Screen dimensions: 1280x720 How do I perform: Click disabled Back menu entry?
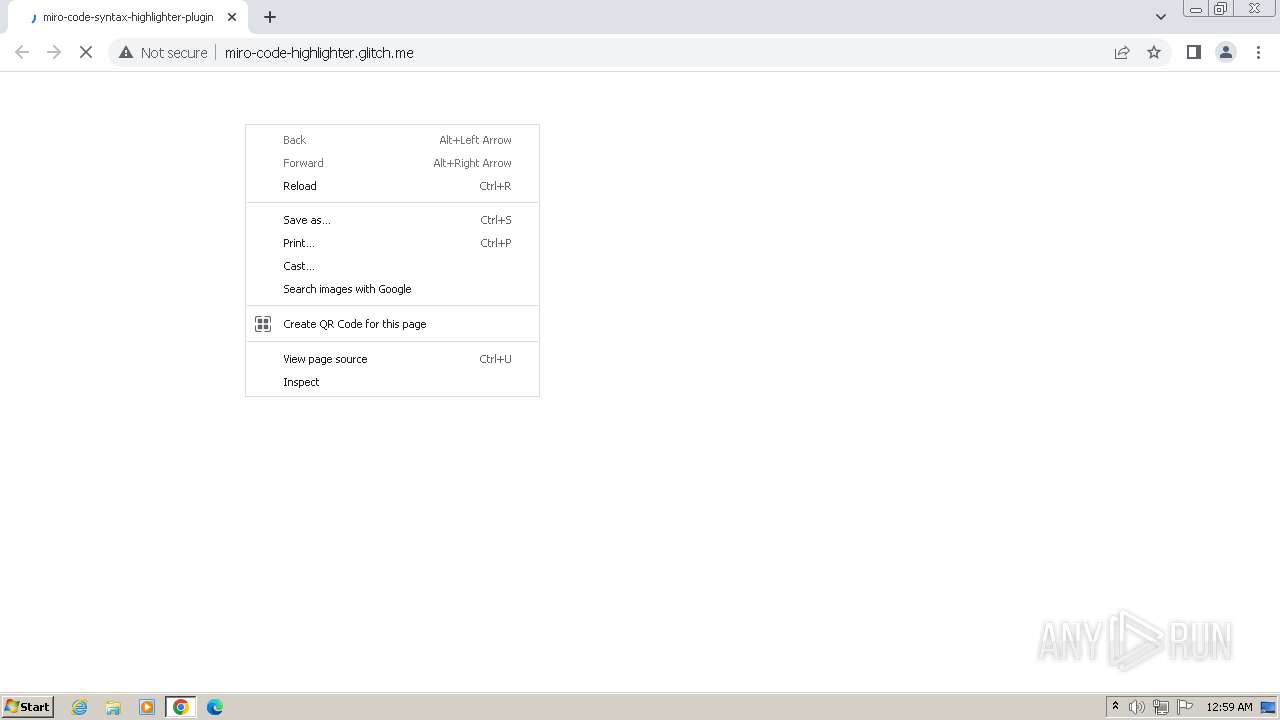click(392, 140)
